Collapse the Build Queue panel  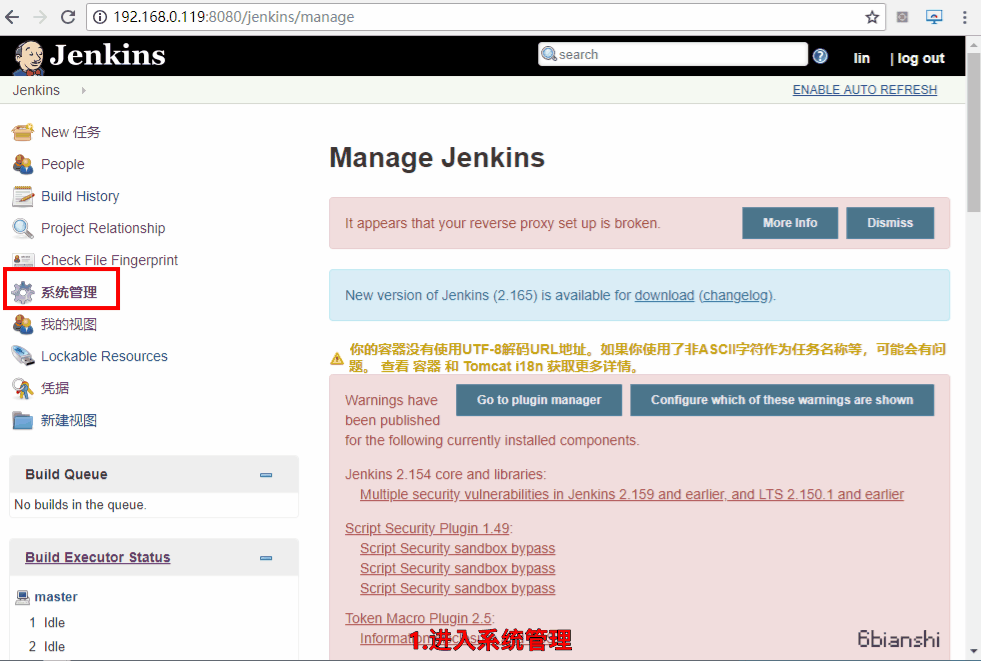[266, 475]
